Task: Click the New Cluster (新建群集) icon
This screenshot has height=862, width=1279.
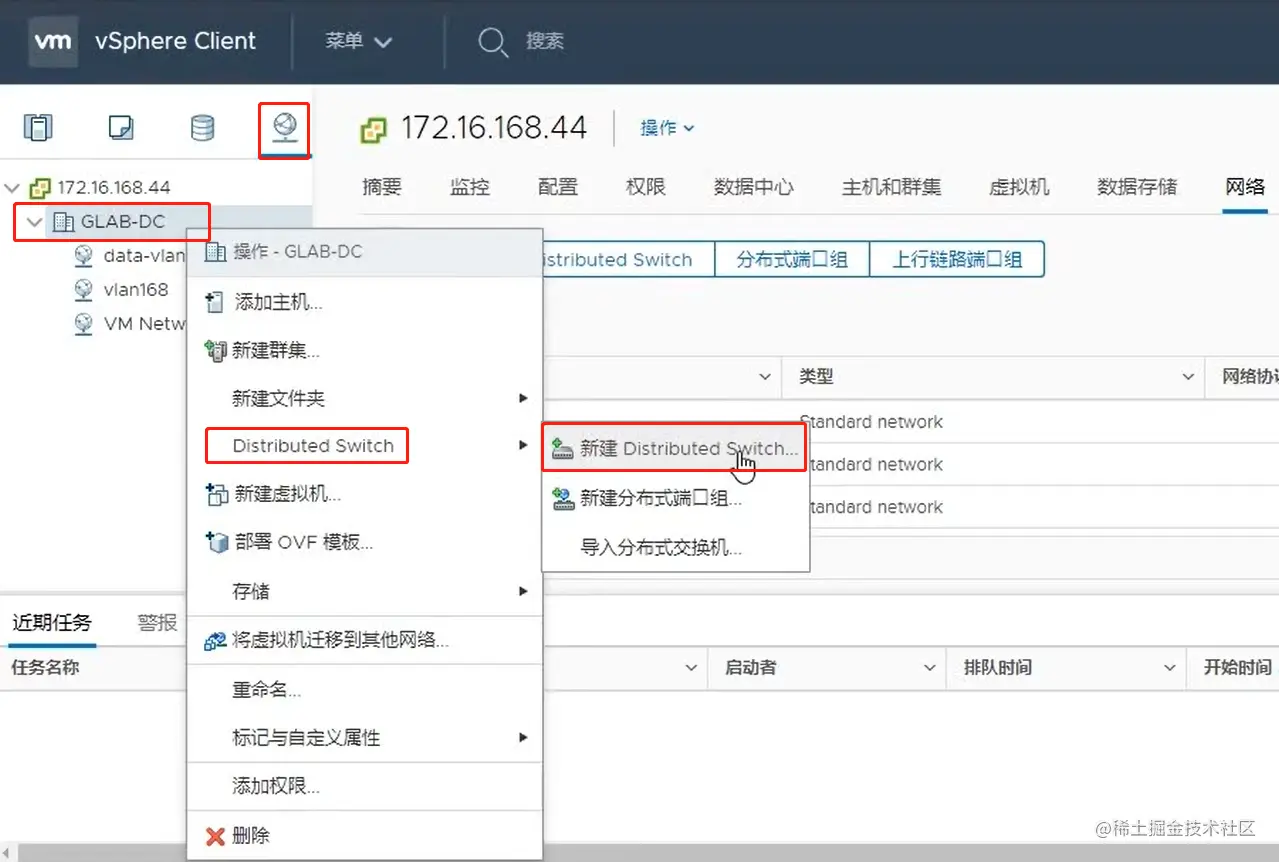Action: (x=215, y=351)
